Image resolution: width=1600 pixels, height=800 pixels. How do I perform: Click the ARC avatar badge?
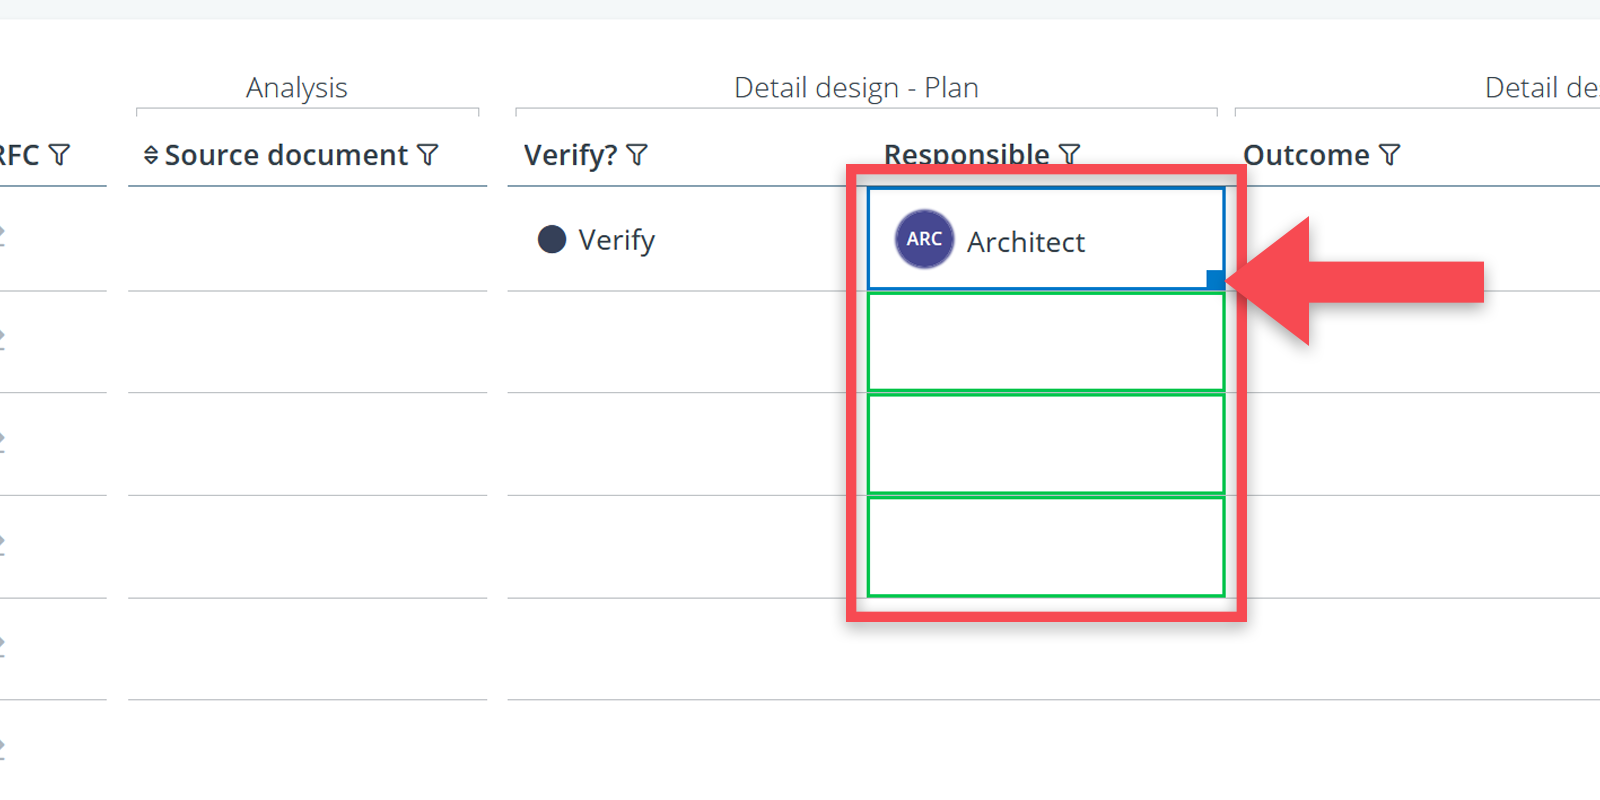[x=924, y=239]
